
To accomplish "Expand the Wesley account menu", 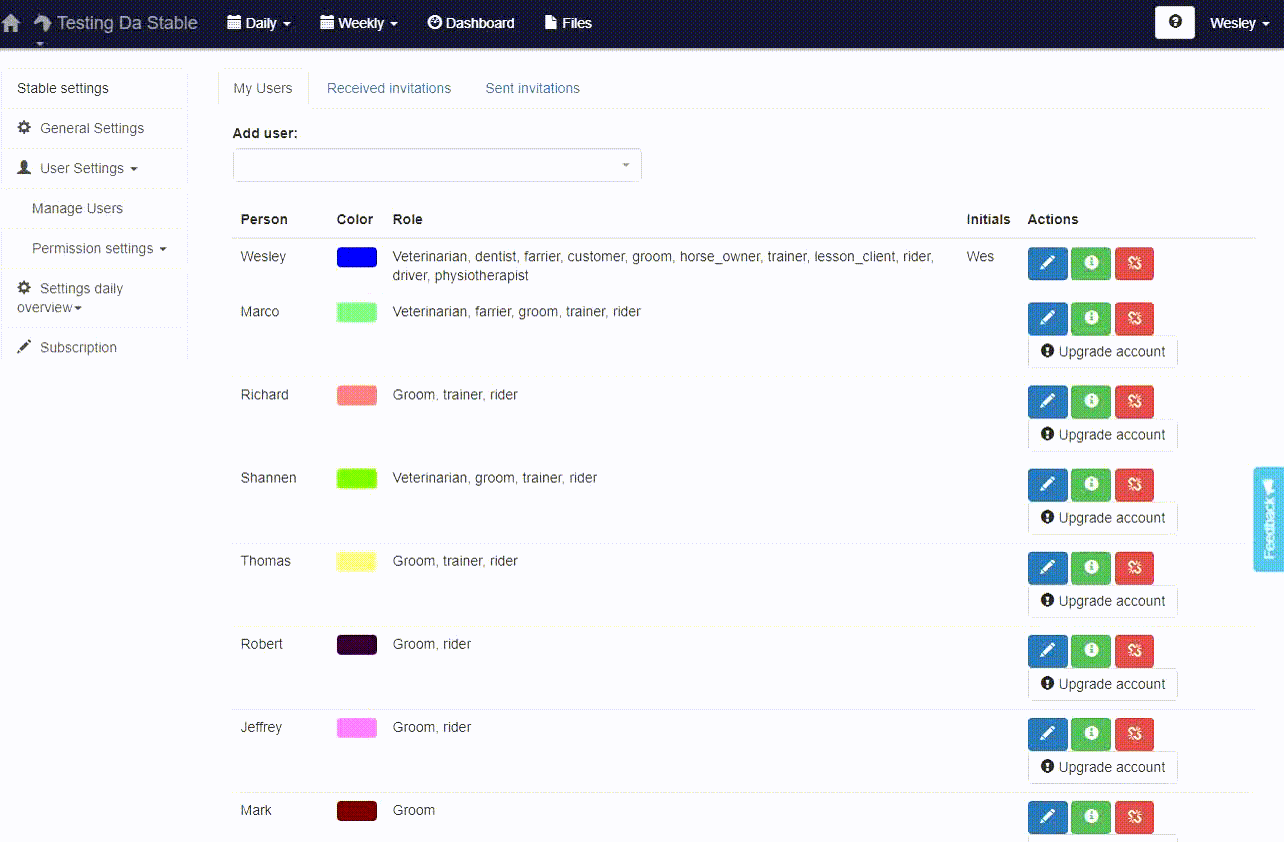I will tap(1240, 23).
